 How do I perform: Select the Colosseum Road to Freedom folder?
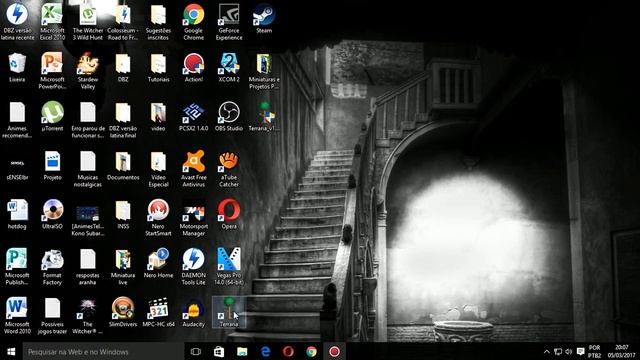pos(123,22)
